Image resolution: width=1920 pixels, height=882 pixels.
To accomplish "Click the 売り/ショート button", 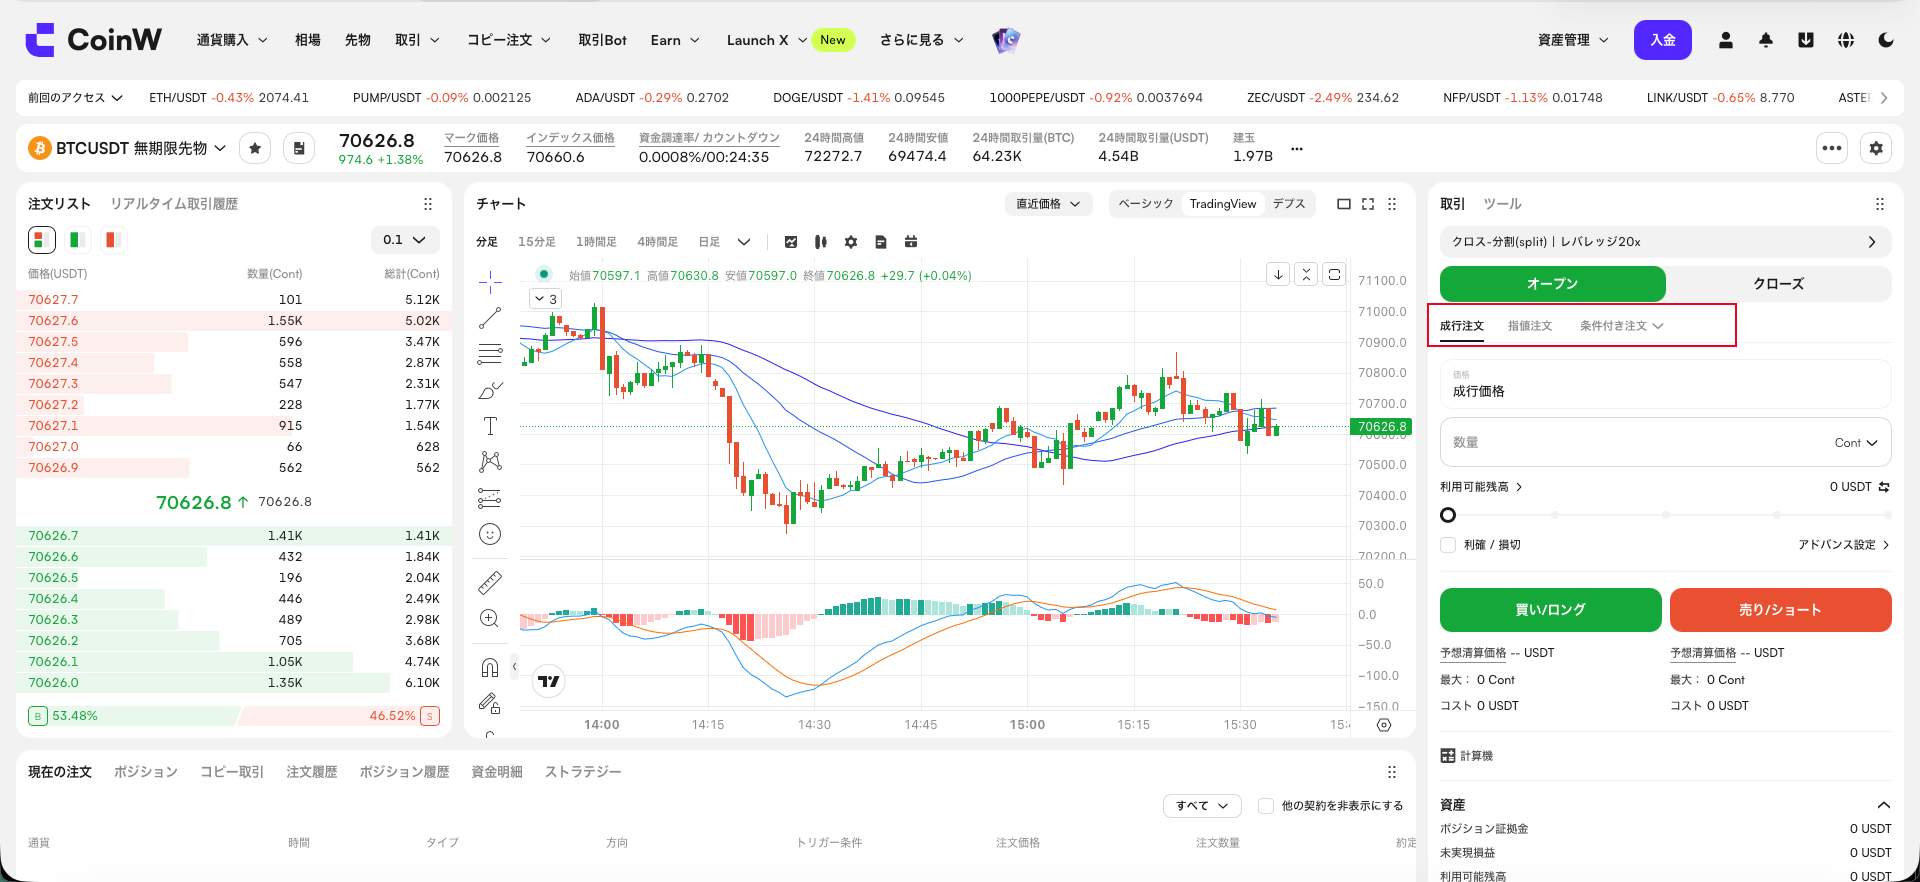I will [x=1781, y=610].
